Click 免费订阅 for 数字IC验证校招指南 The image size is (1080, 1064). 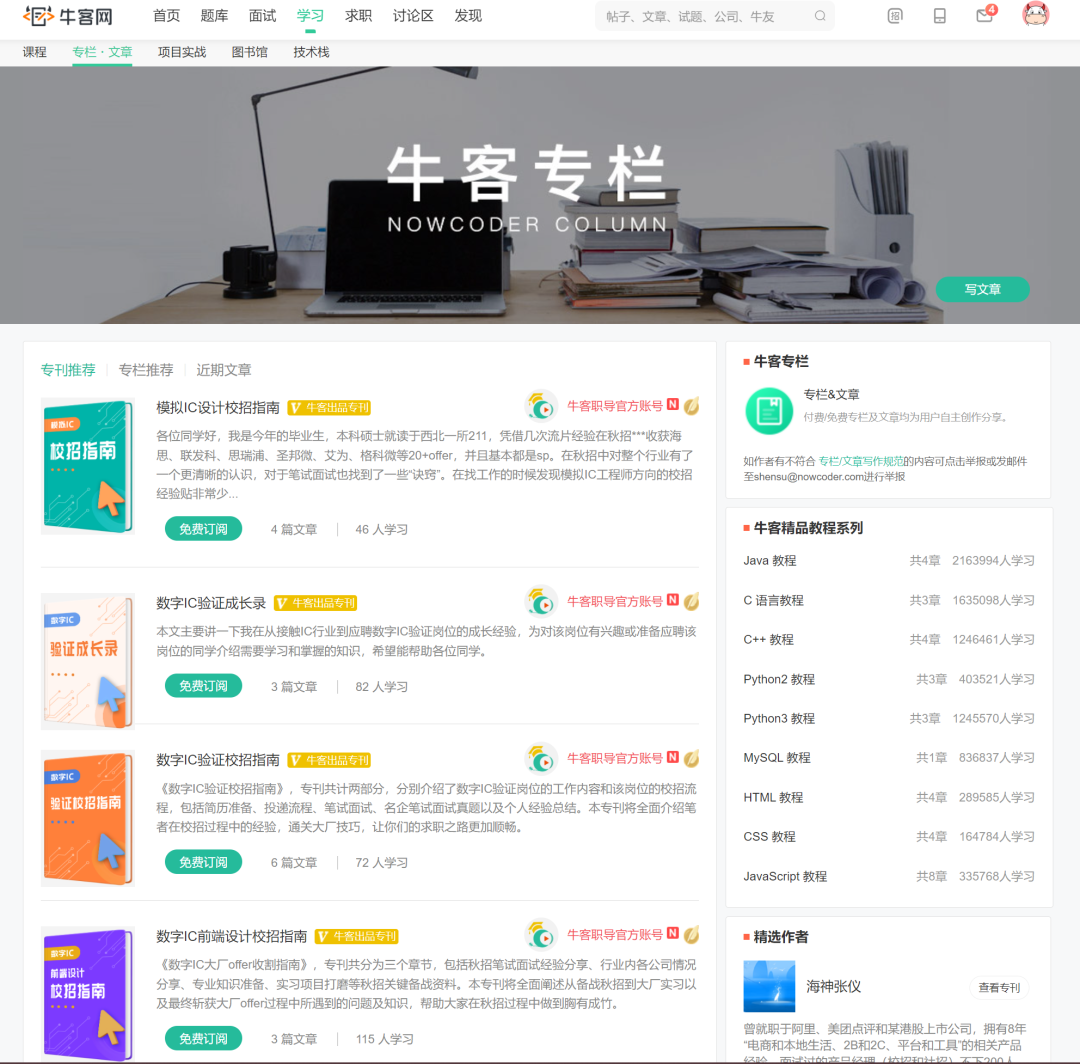click(203, 862)
